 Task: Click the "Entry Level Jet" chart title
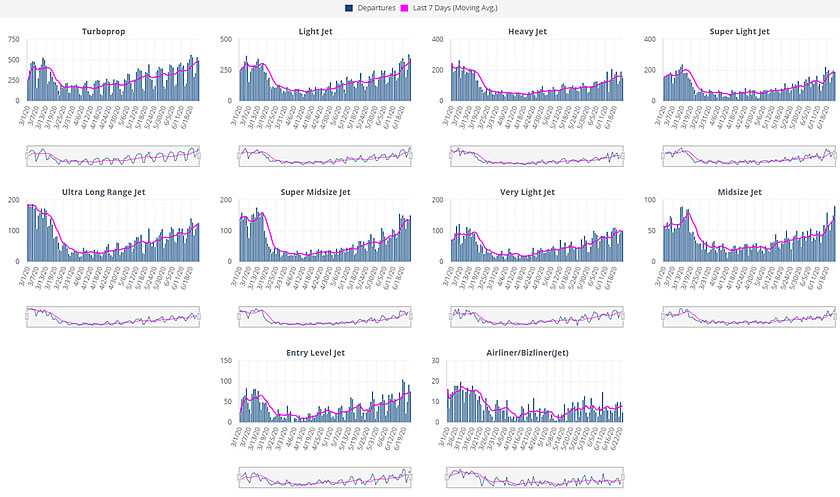pyautogui.click(x=316, y=353)
